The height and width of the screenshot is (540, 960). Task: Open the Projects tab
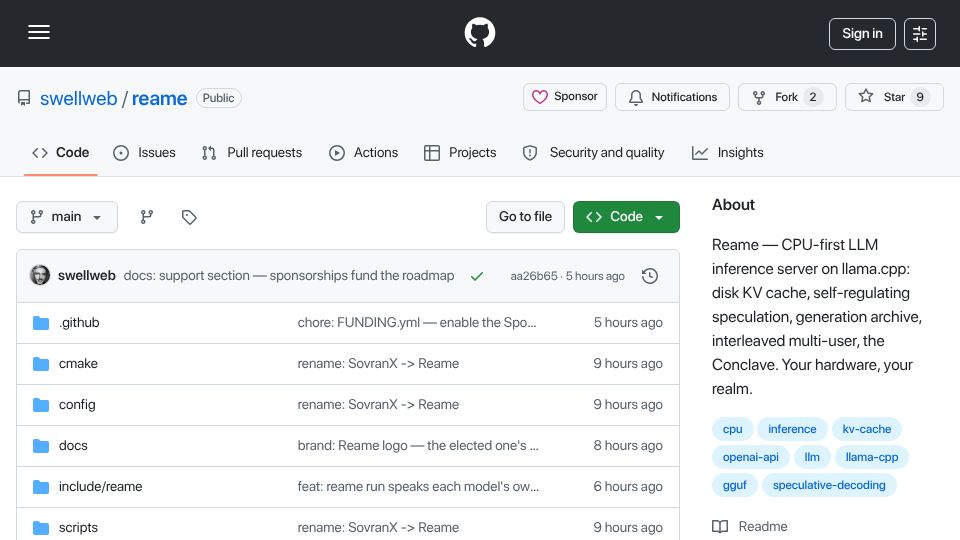tap(460, 152)
